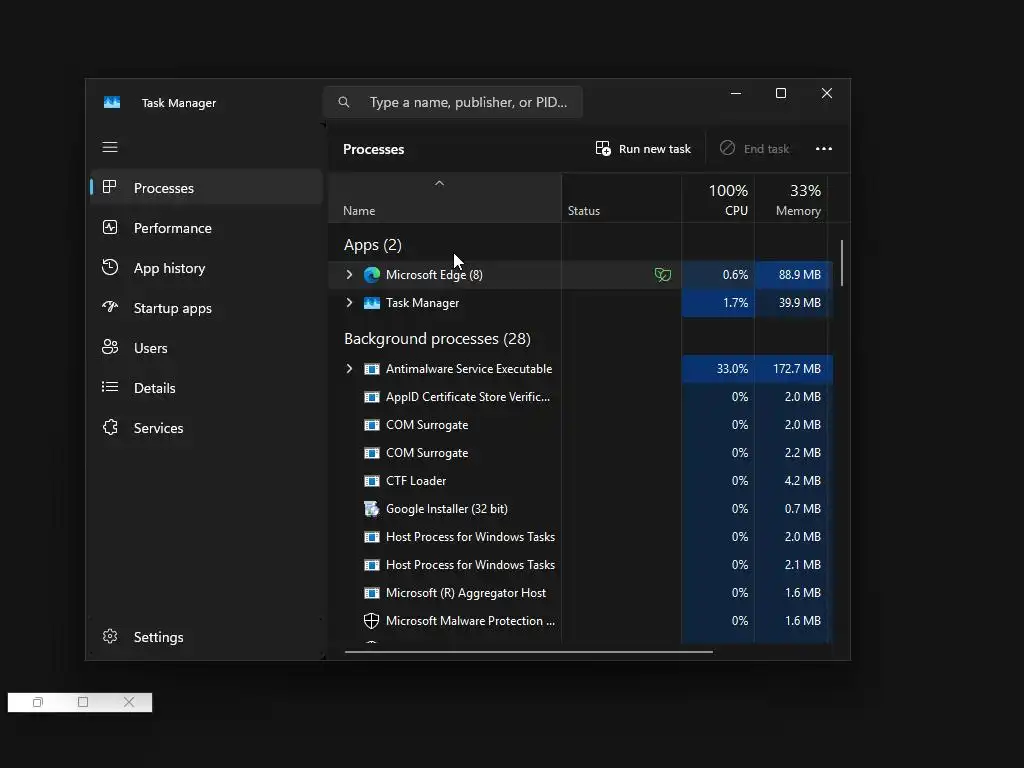1024x768 pixels.
Task: Sort by the Memory column header
Action: (x=792, y=199)
